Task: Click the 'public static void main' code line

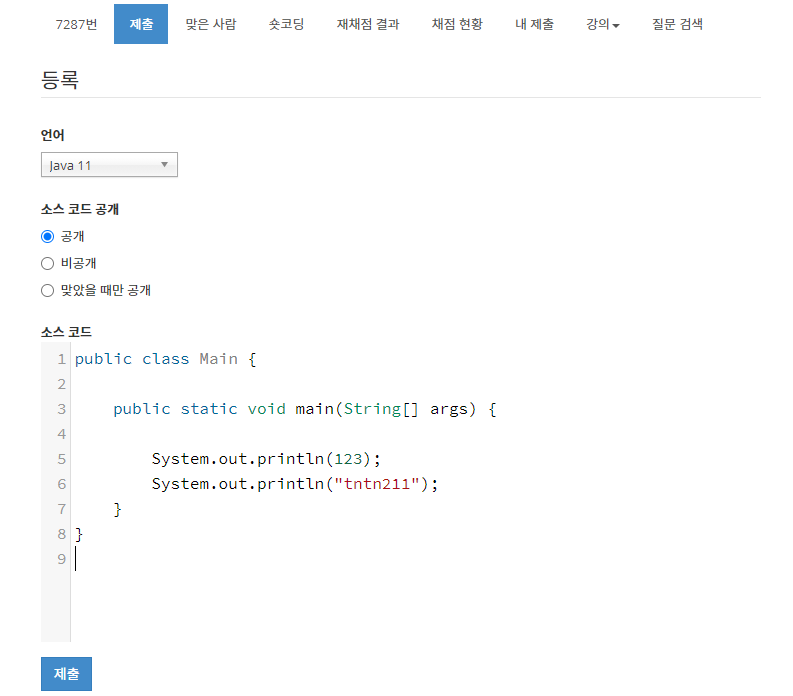Action: 304,409
